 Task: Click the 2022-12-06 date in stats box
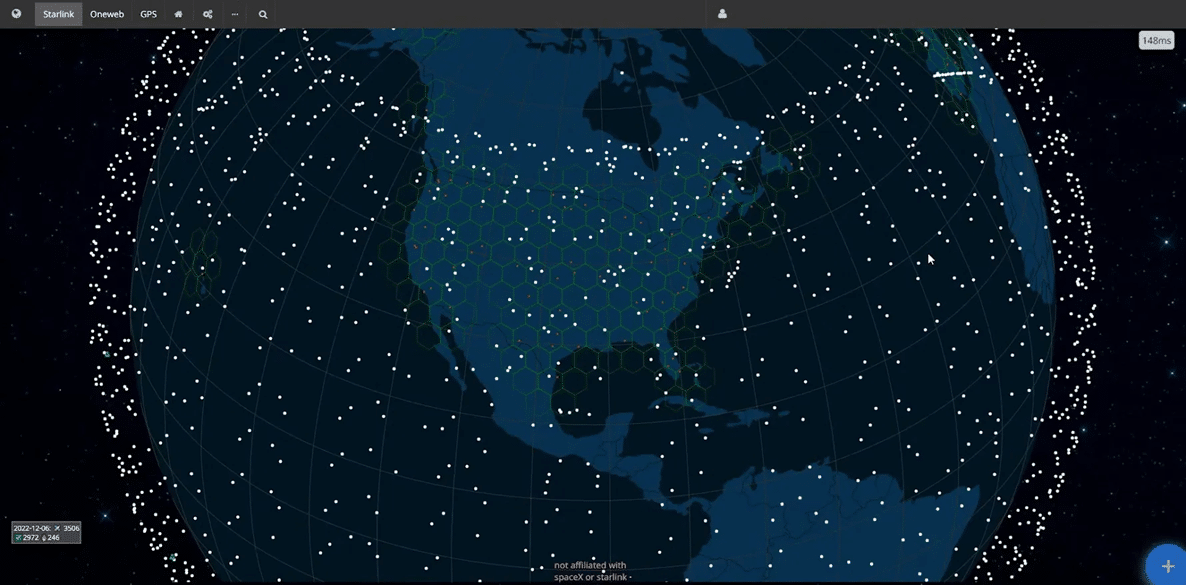point(32,528)
